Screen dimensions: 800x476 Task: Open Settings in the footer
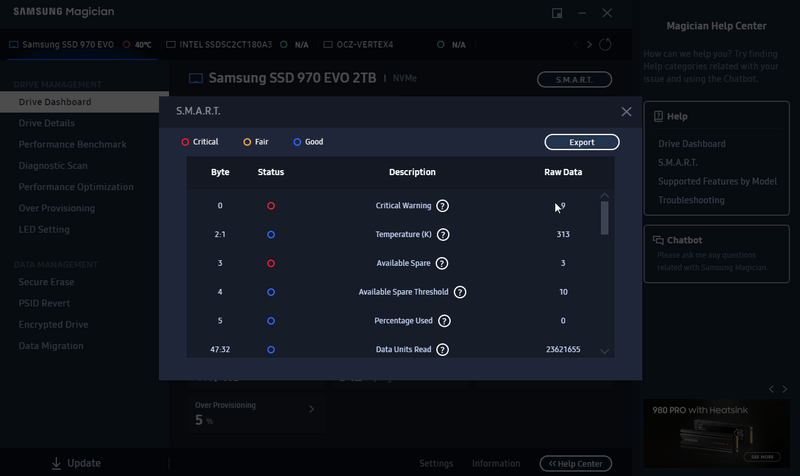tap(436, 464)
